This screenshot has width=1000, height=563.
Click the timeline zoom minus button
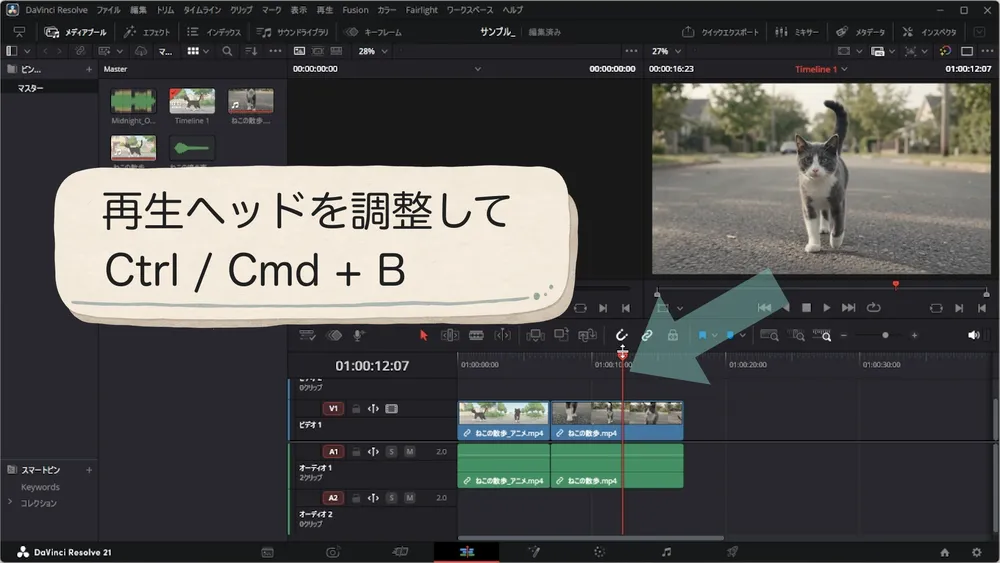[844, 335]
